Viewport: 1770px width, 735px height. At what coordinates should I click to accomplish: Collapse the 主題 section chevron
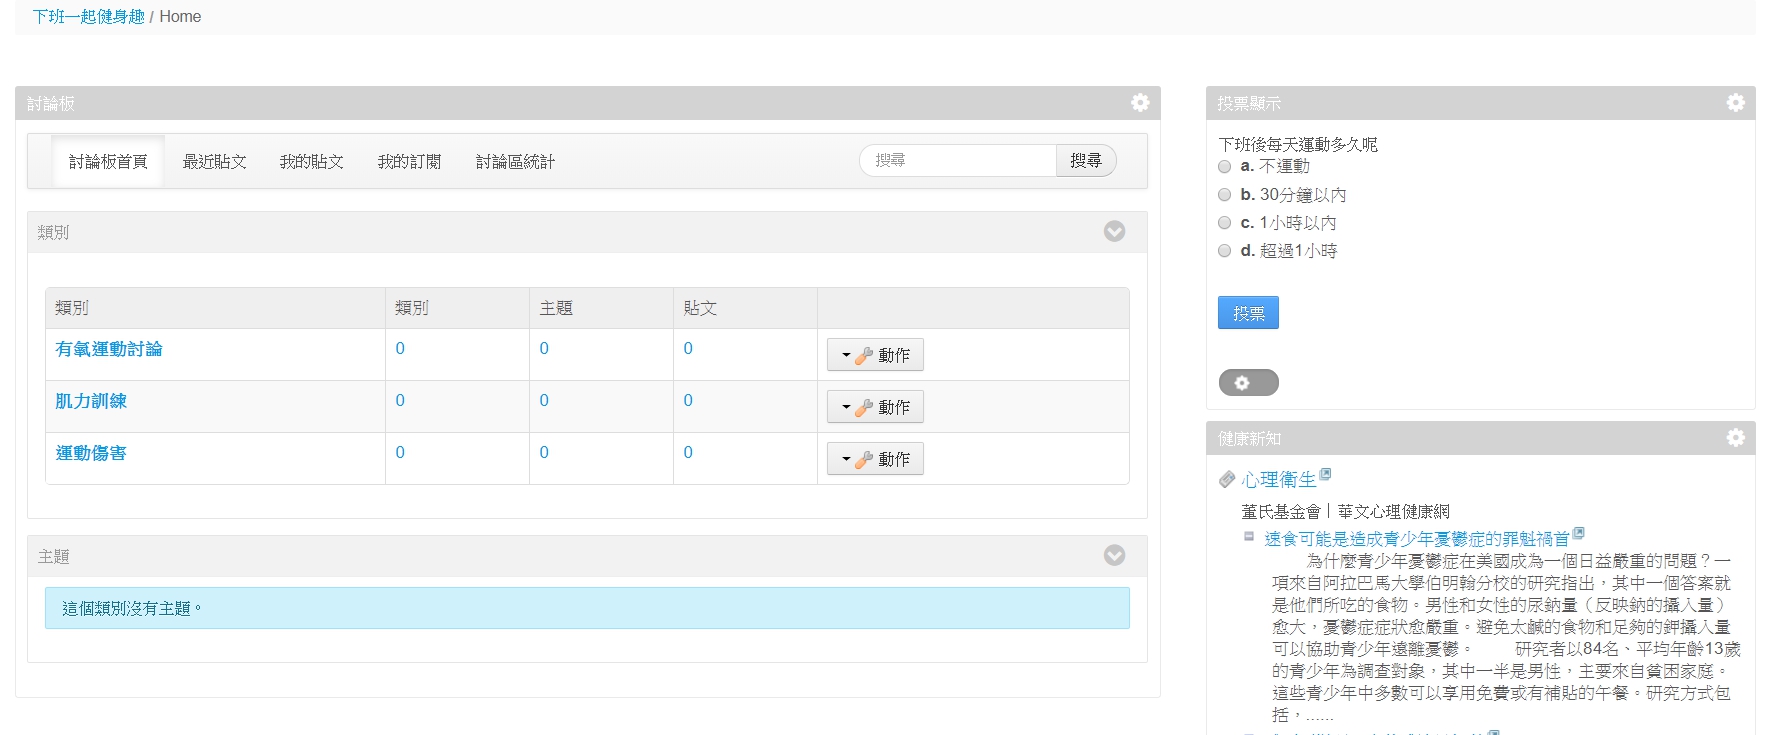pos(1114,556)
